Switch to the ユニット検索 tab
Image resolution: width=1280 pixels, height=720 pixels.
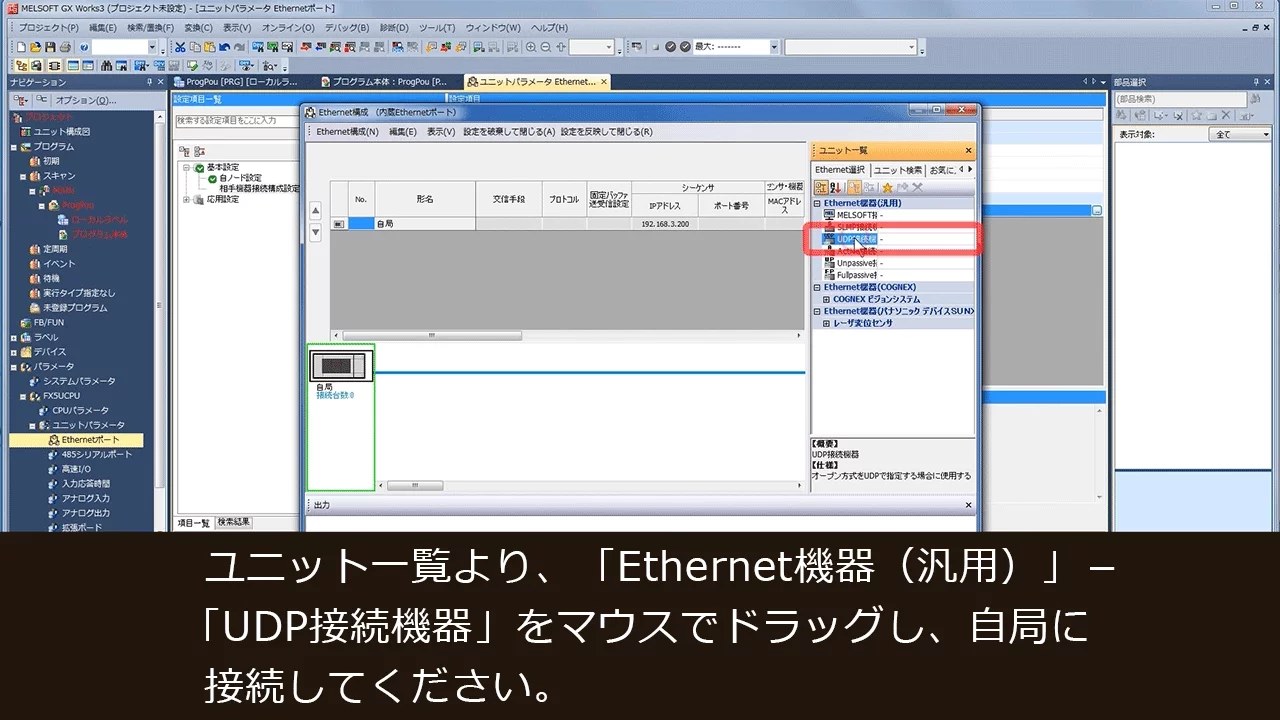[898, 170]
